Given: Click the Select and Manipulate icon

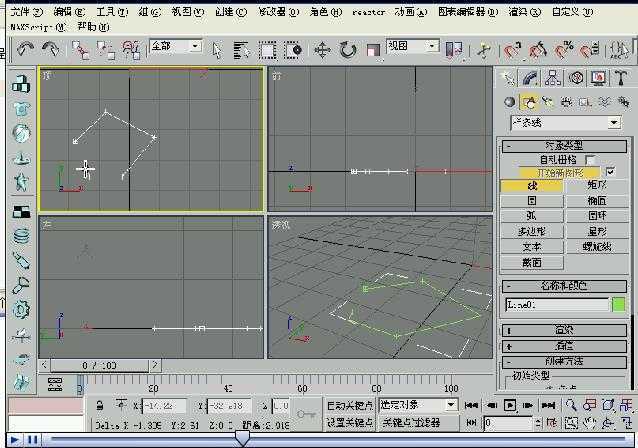Looking at the screenshot, I should [484, 51].
